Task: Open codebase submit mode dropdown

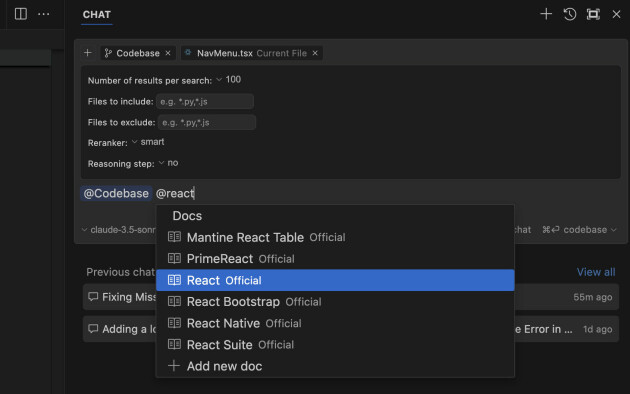Action: point(579,230)
